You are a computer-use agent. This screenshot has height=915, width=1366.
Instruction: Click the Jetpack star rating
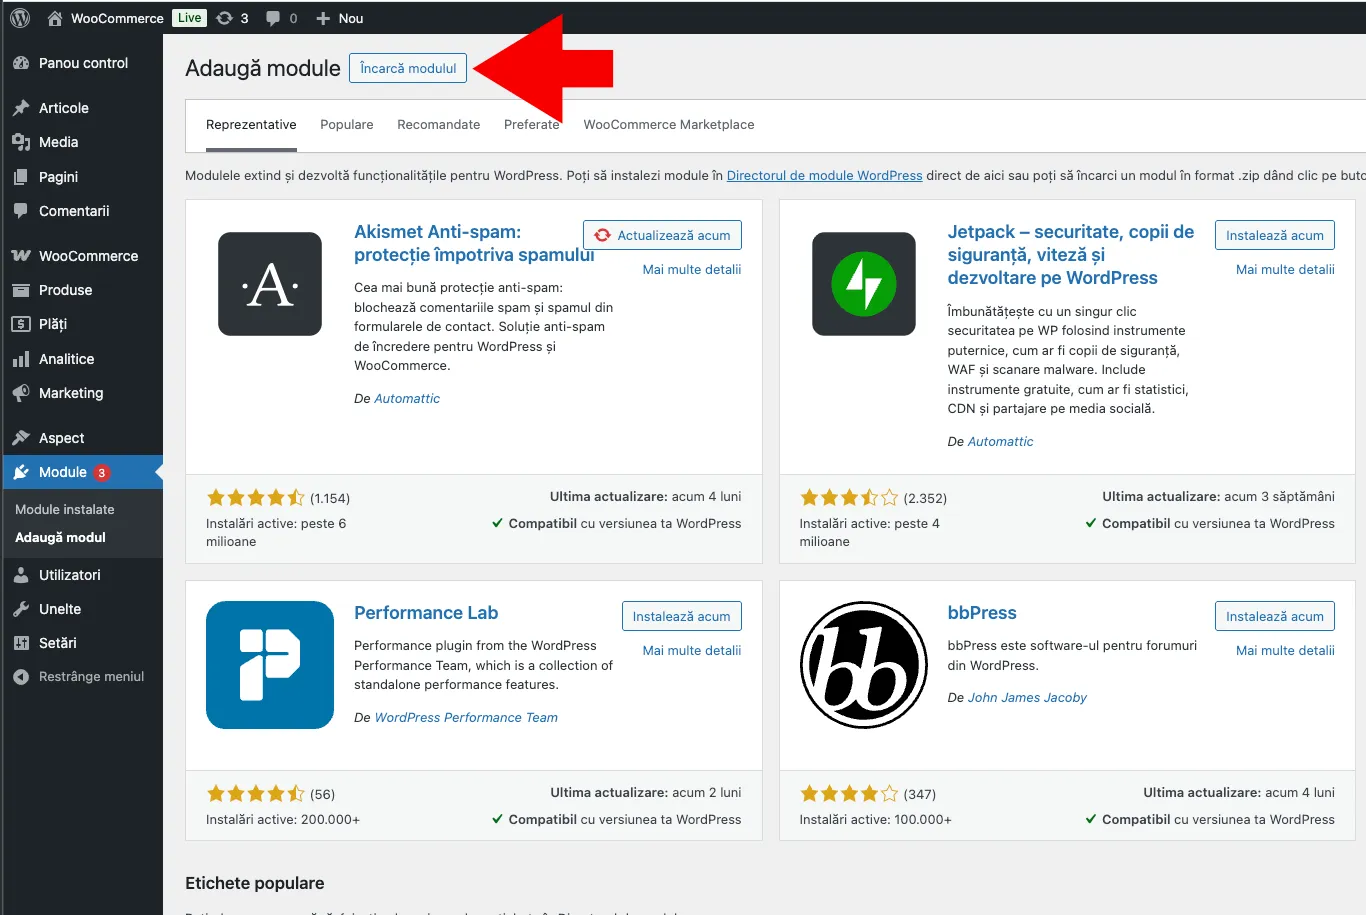point(849,498)
